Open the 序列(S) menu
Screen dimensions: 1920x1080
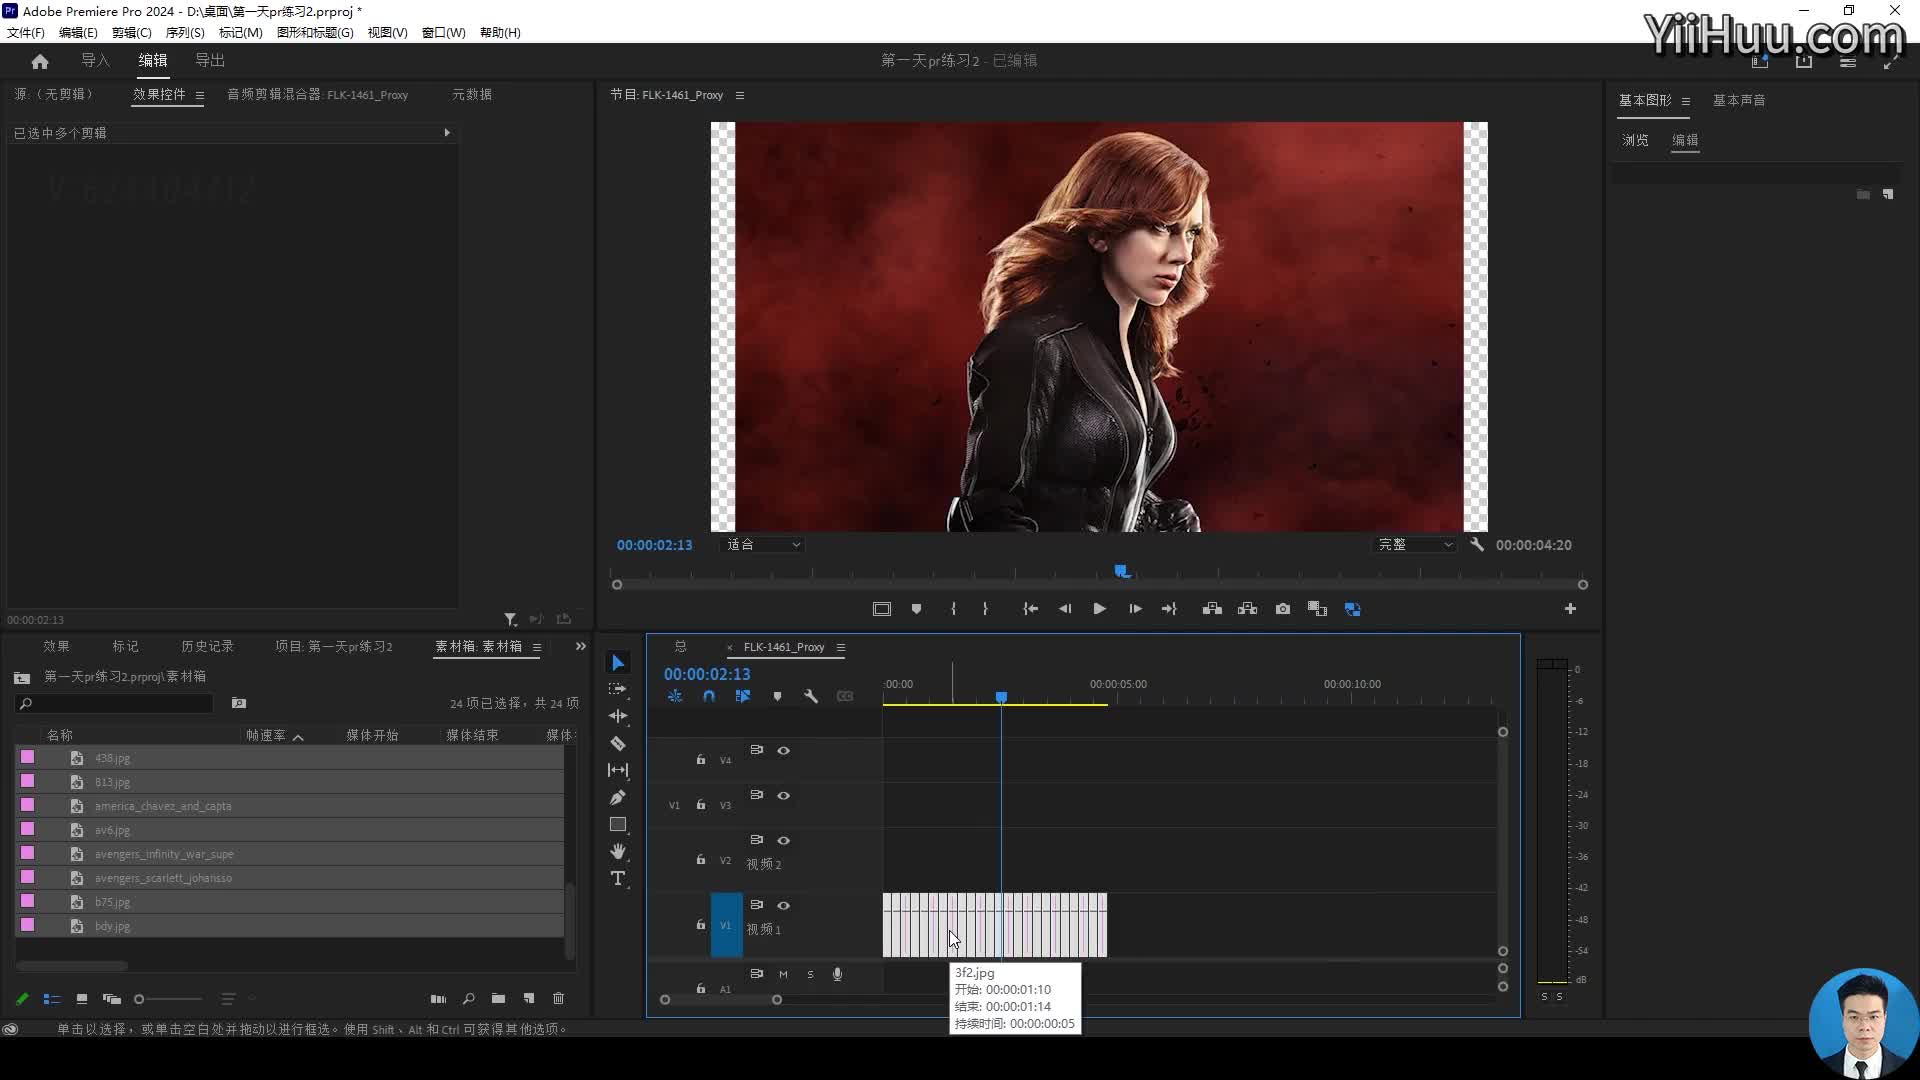pyautogui.click(x=185, y=32)
